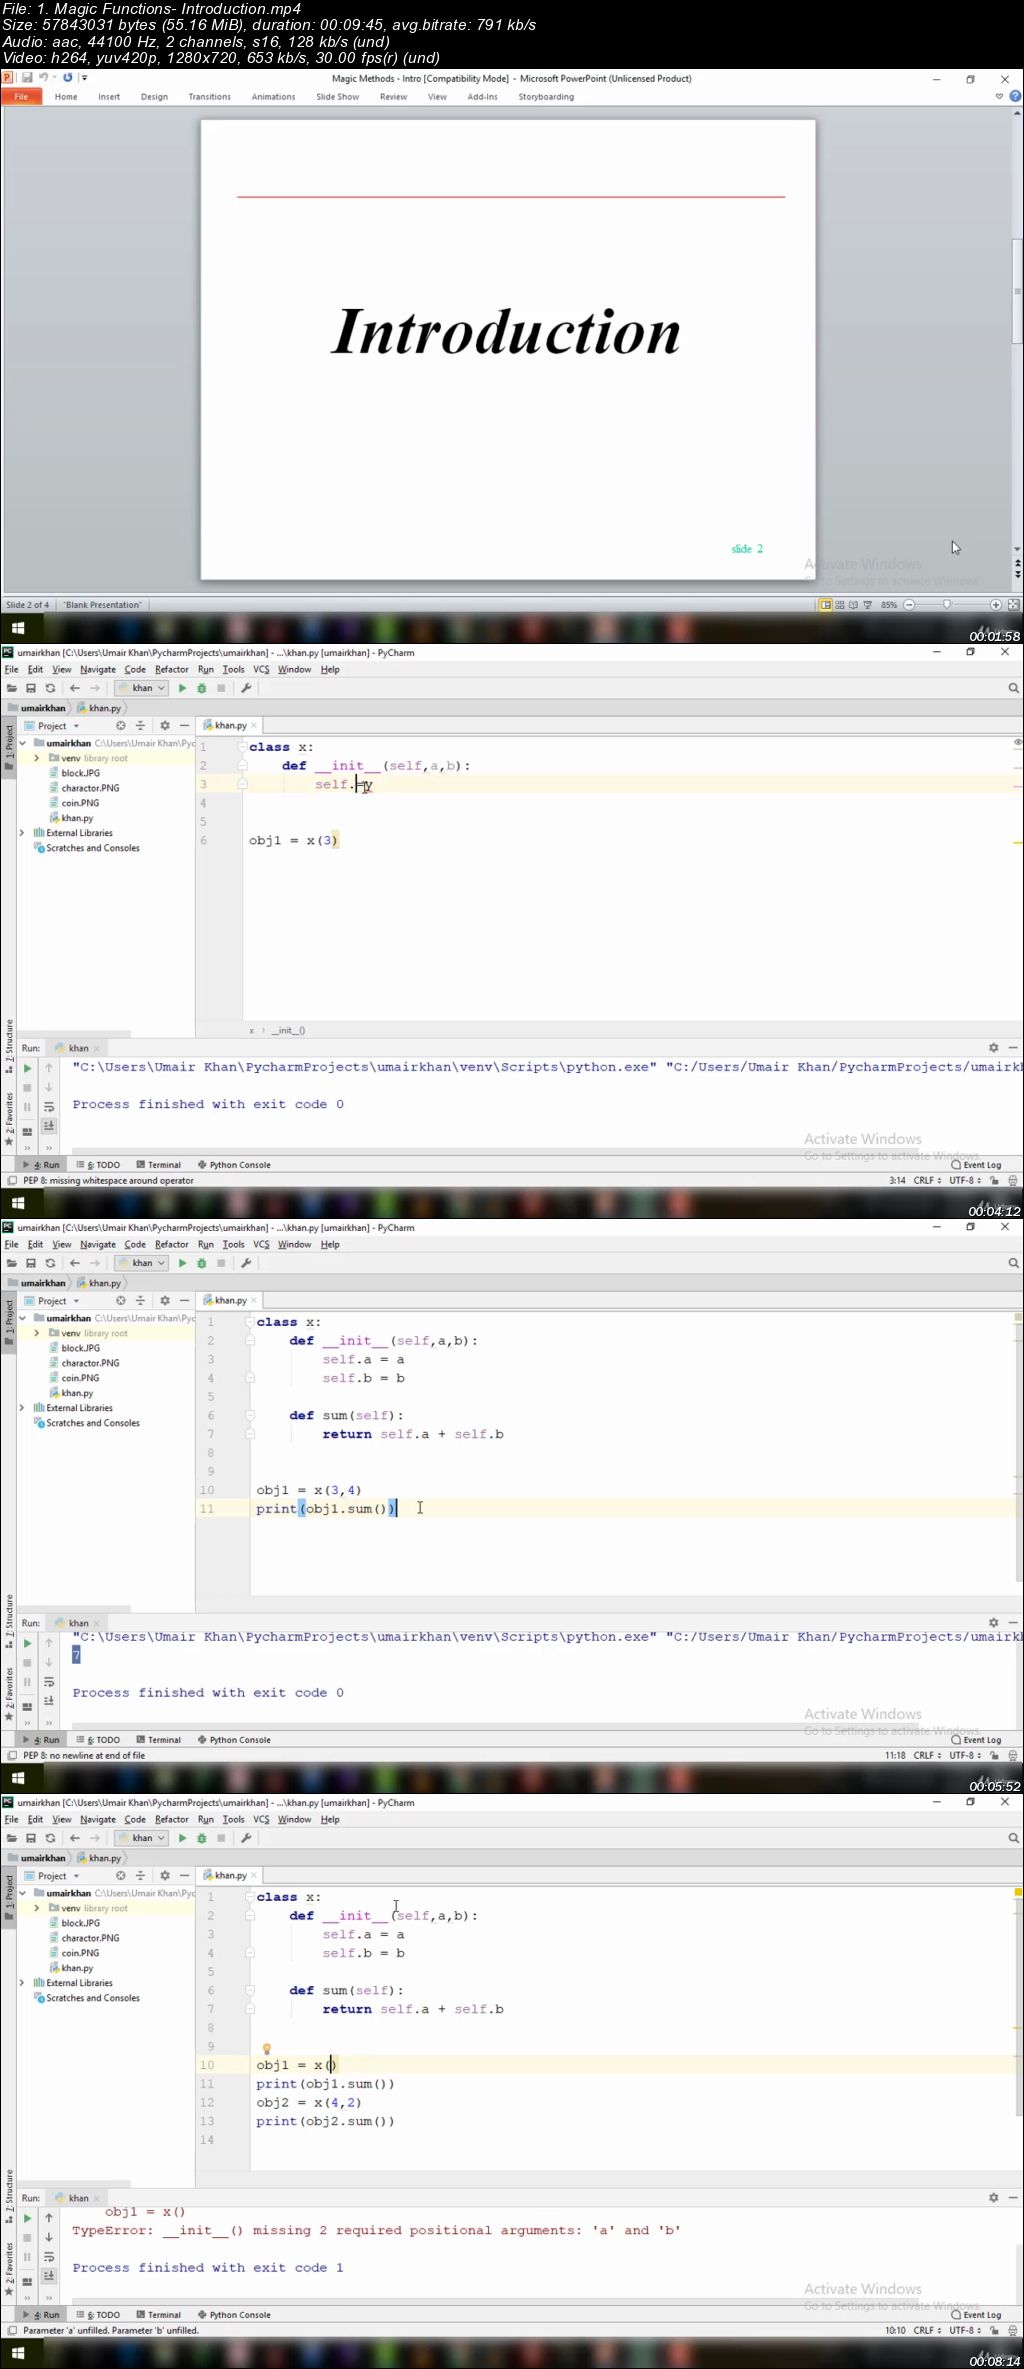Switch PowerPoint to Slide Sorter view
This screenshot has height=2369, width=1024.
pos(840,605)
